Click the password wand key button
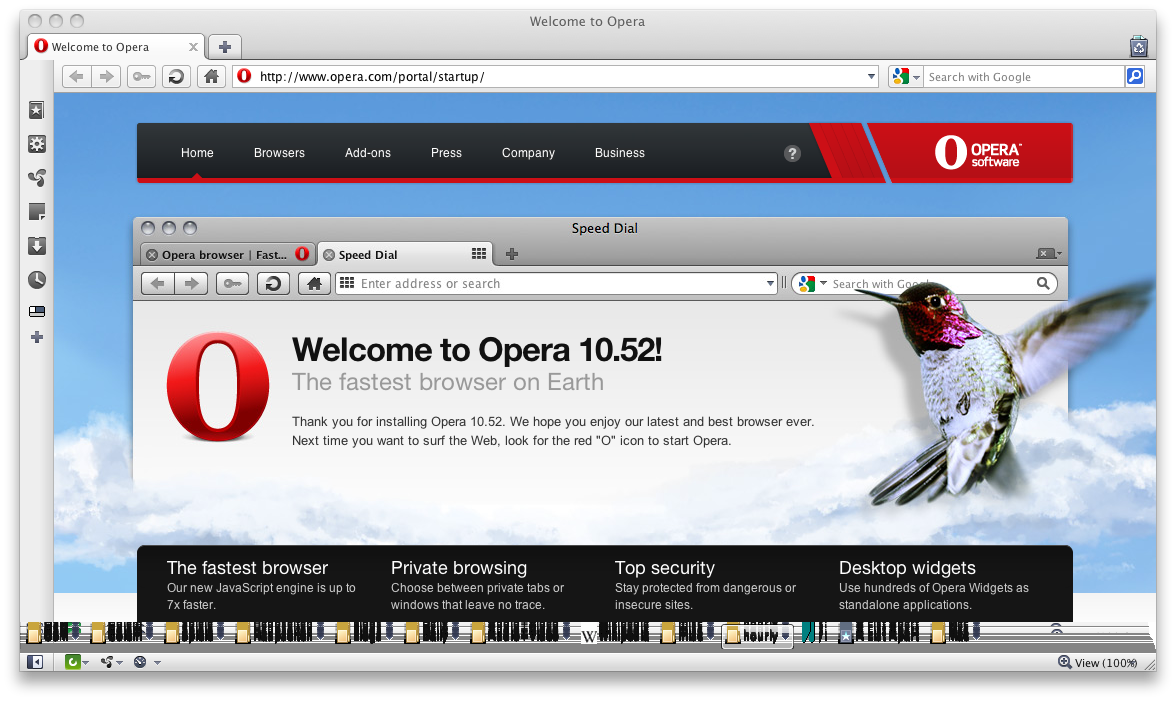 point(141,77)
